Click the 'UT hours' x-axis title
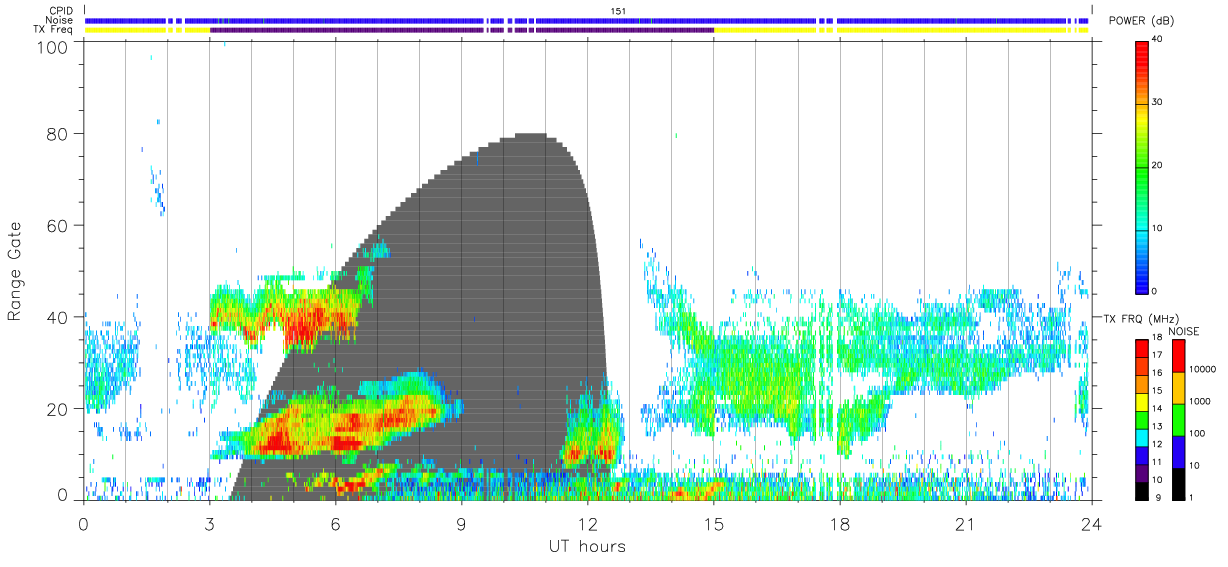 587,546
